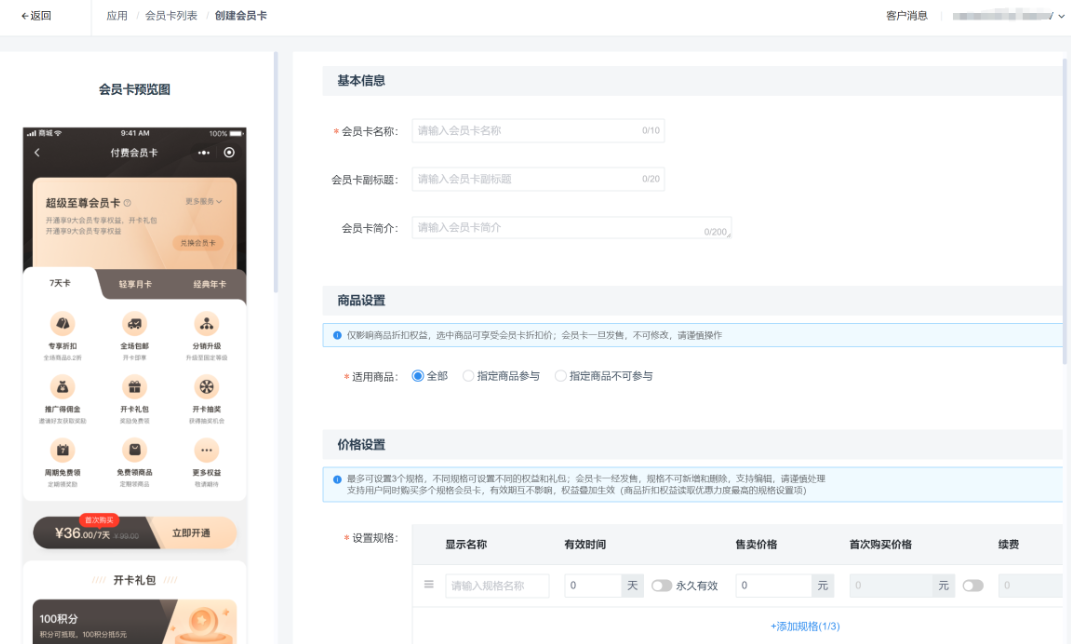The width and height of the screenshot is (1071, 644).
Task: Click the drag handle on the spec row
Action: (x=429, y=585)
